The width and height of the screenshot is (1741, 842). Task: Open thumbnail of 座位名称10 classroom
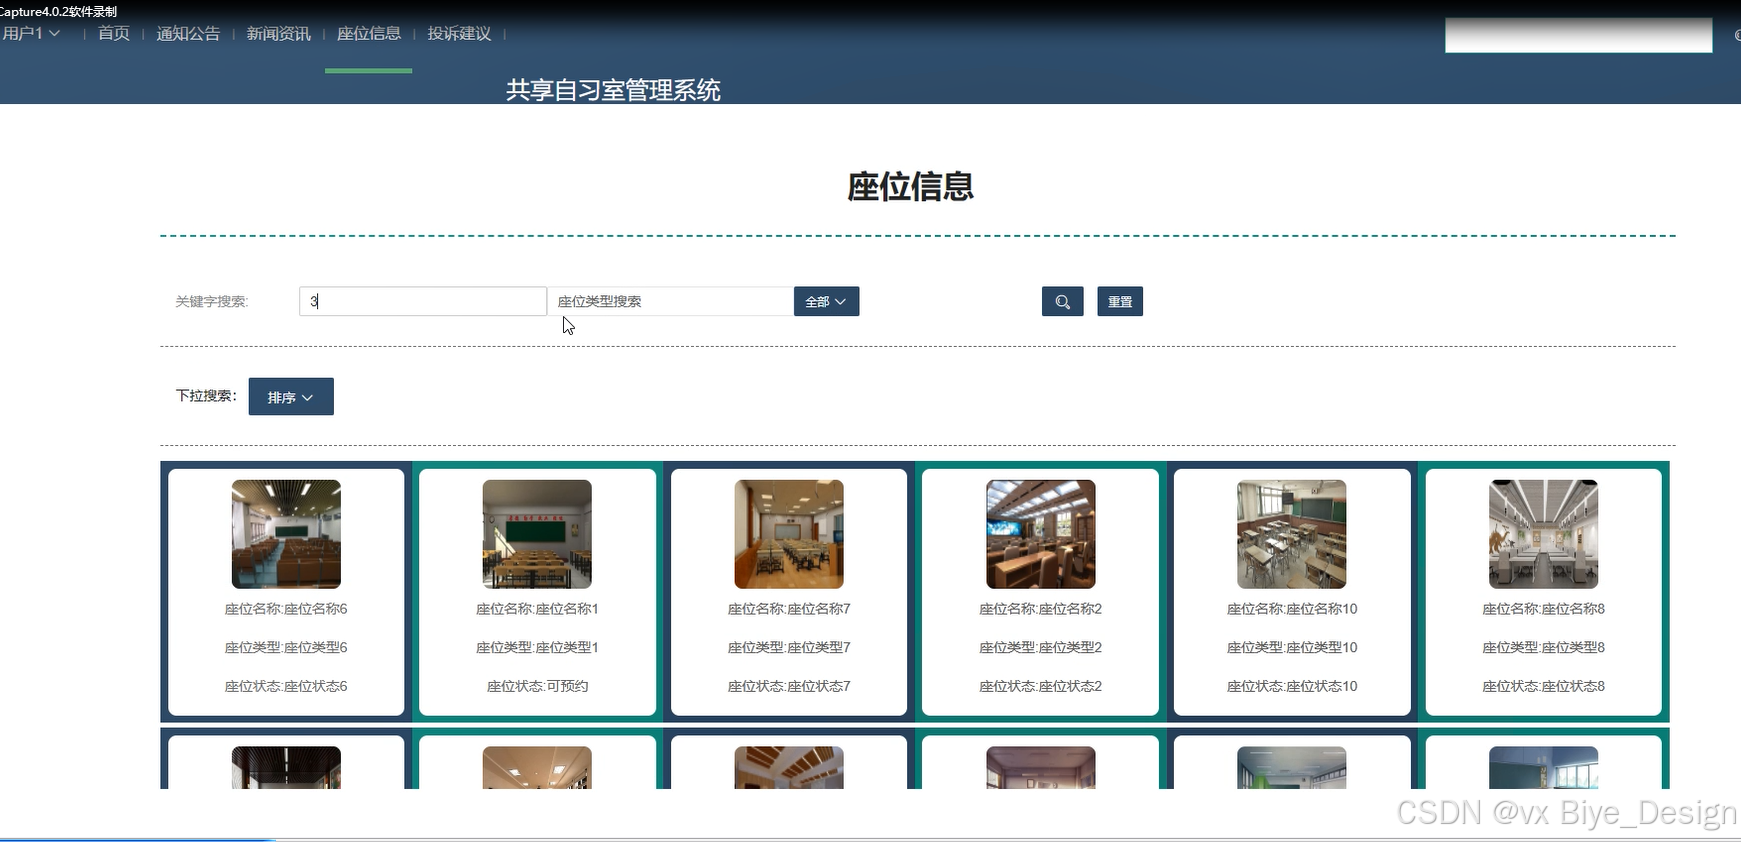point(1292,534)
